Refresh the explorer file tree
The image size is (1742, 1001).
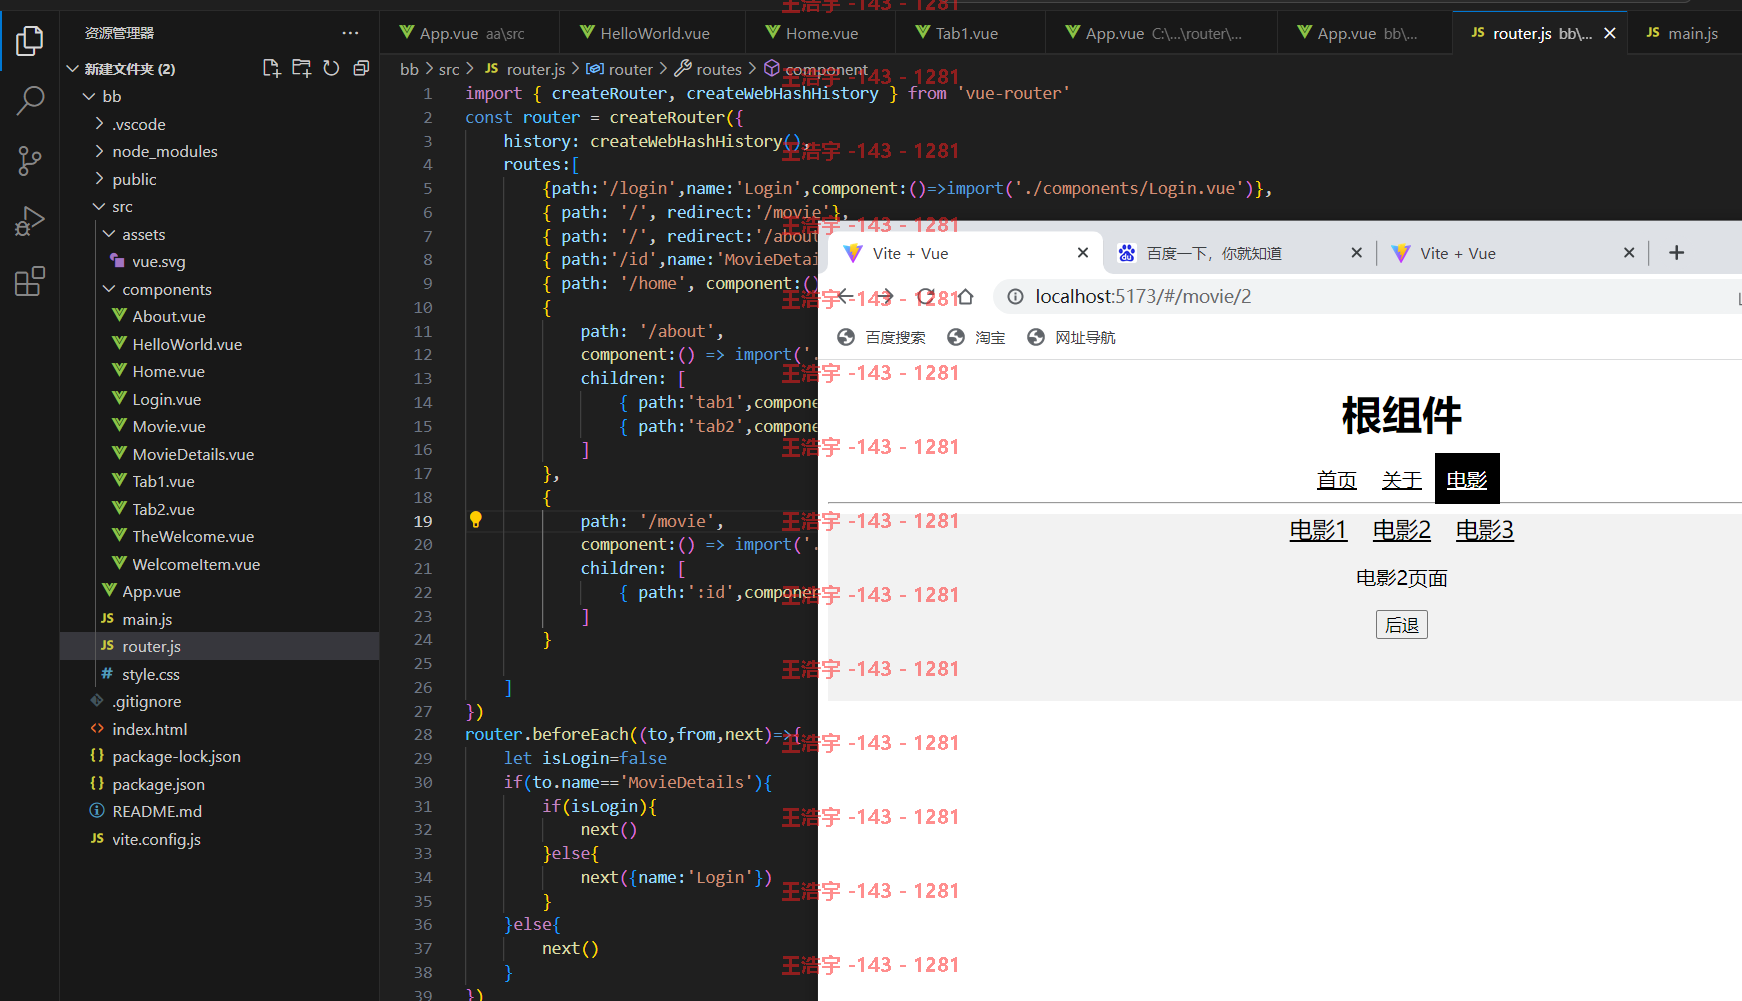click(x=331, y=68)
